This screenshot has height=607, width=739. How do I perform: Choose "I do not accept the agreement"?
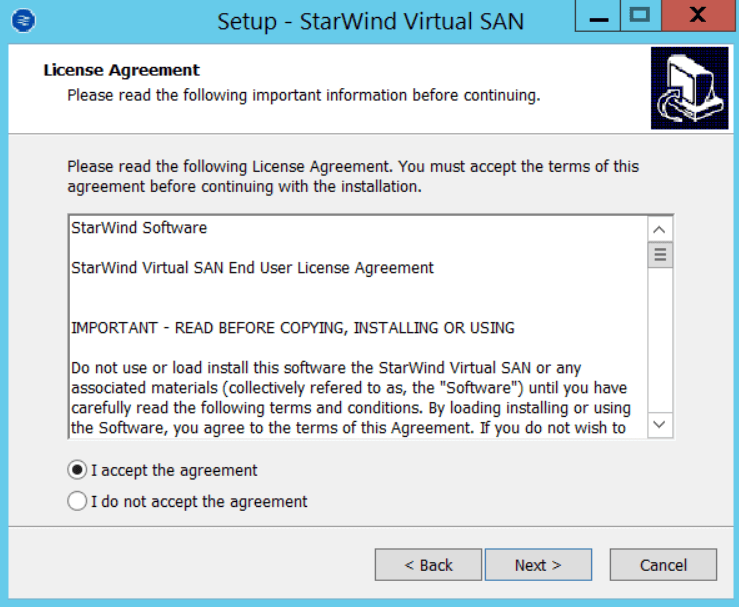point(77,502)
